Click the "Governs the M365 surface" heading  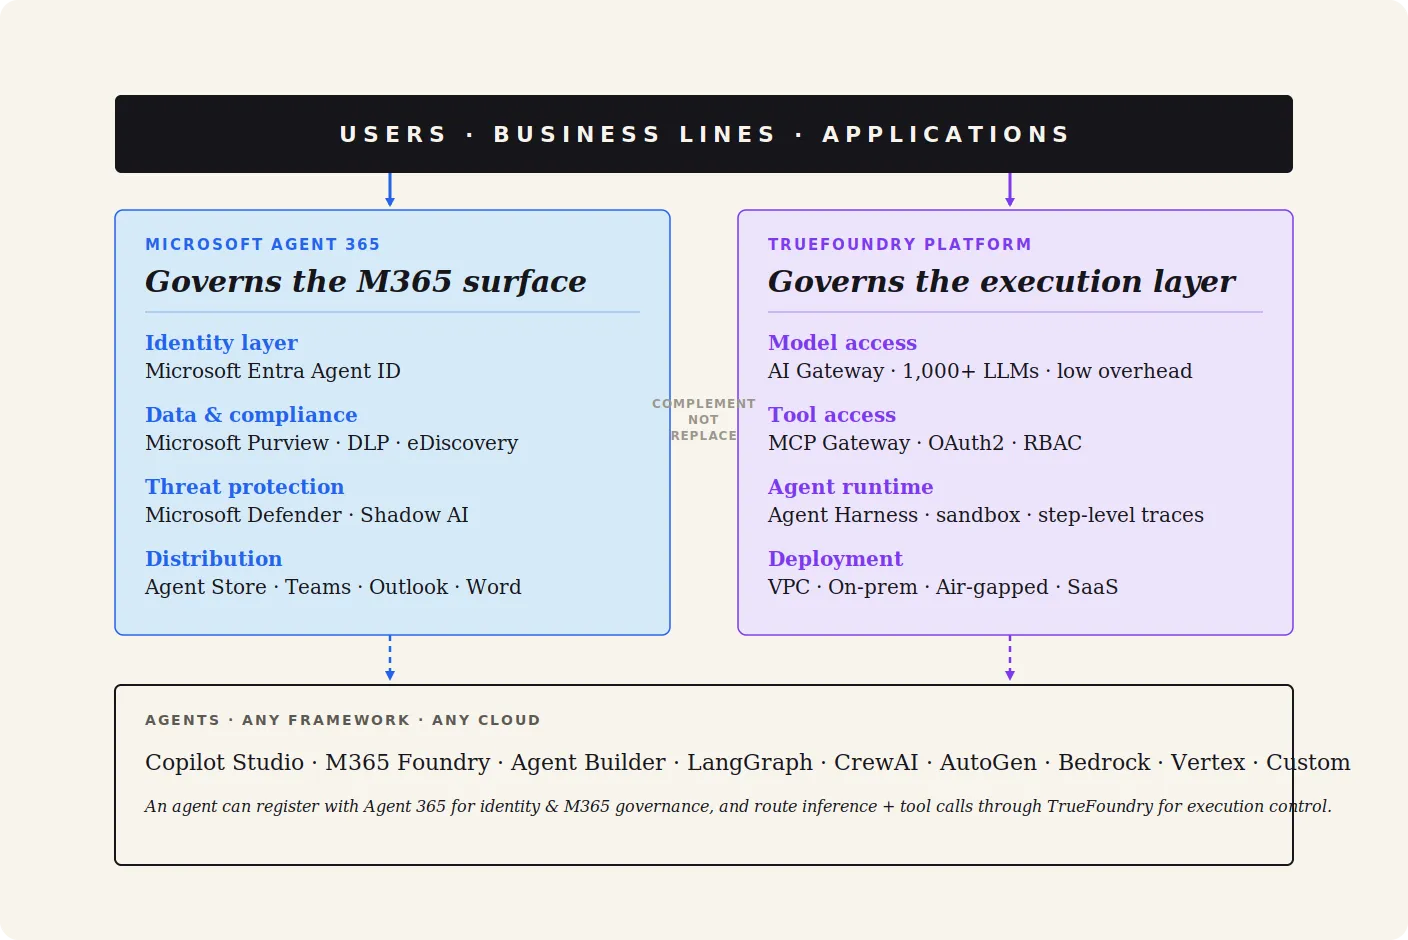coord(366,281)
